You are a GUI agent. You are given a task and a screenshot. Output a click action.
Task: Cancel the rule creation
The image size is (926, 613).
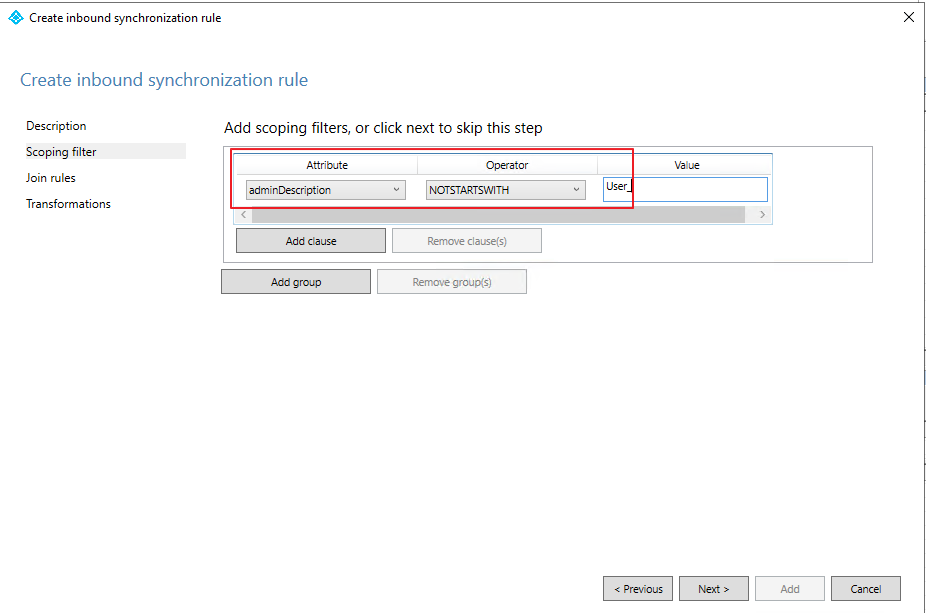click(x=866, y=589)
